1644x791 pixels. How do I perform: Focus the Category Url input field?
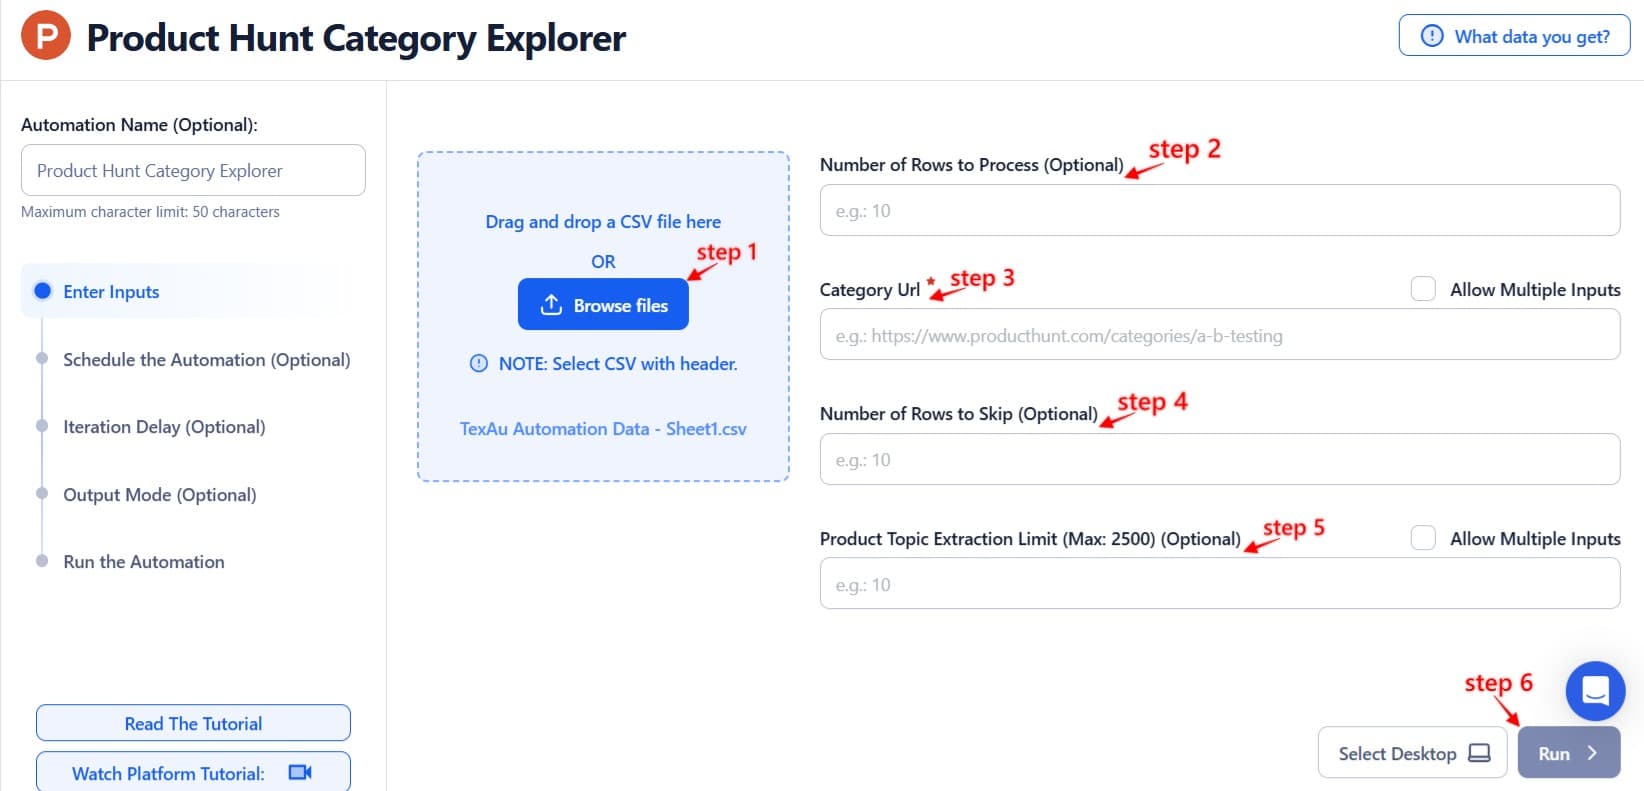coord(1219,336)
